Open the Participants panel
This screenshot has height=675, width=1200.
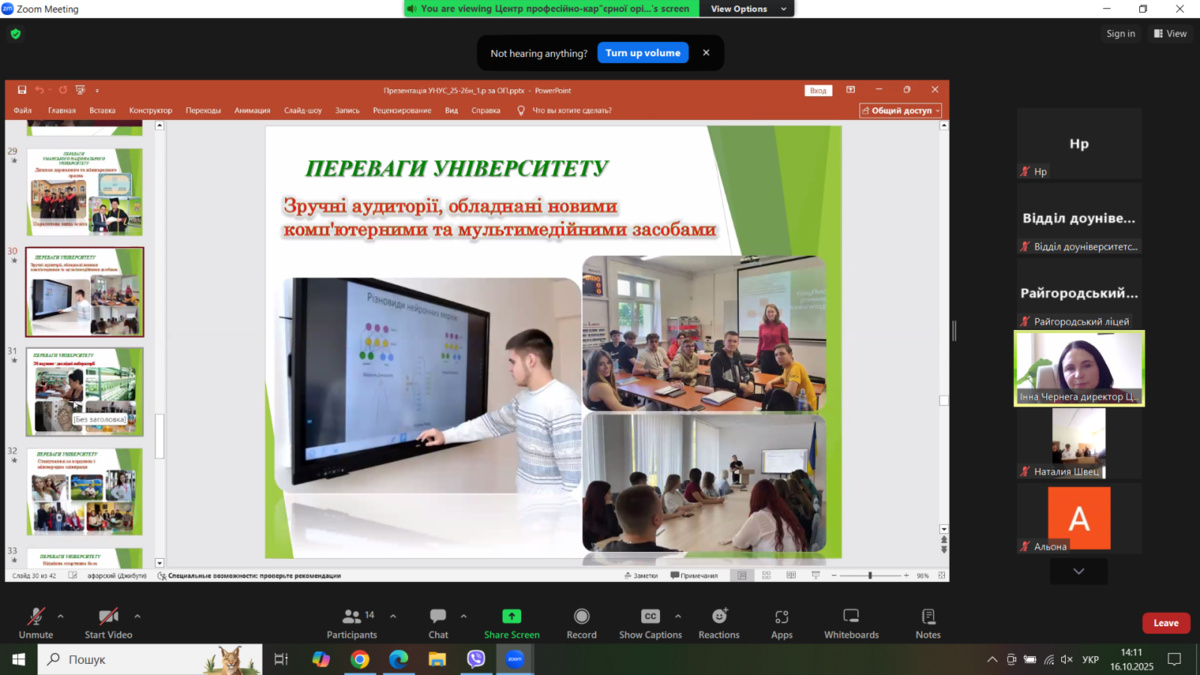coord(352,623)
